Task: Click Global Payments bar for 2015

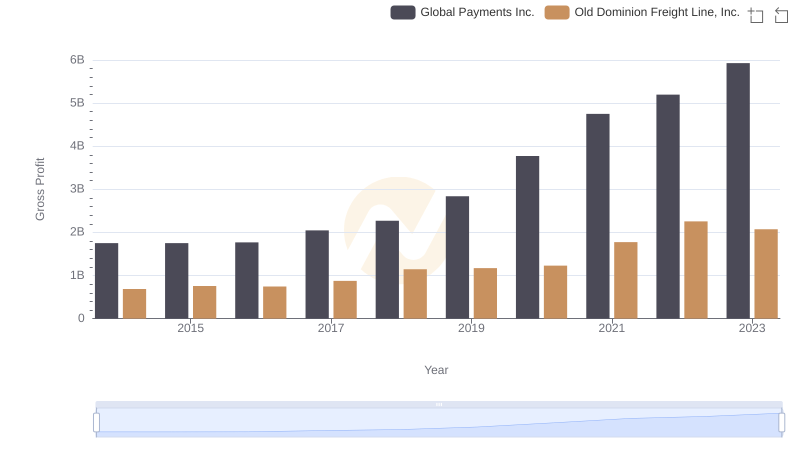Action: click(177, 281)
